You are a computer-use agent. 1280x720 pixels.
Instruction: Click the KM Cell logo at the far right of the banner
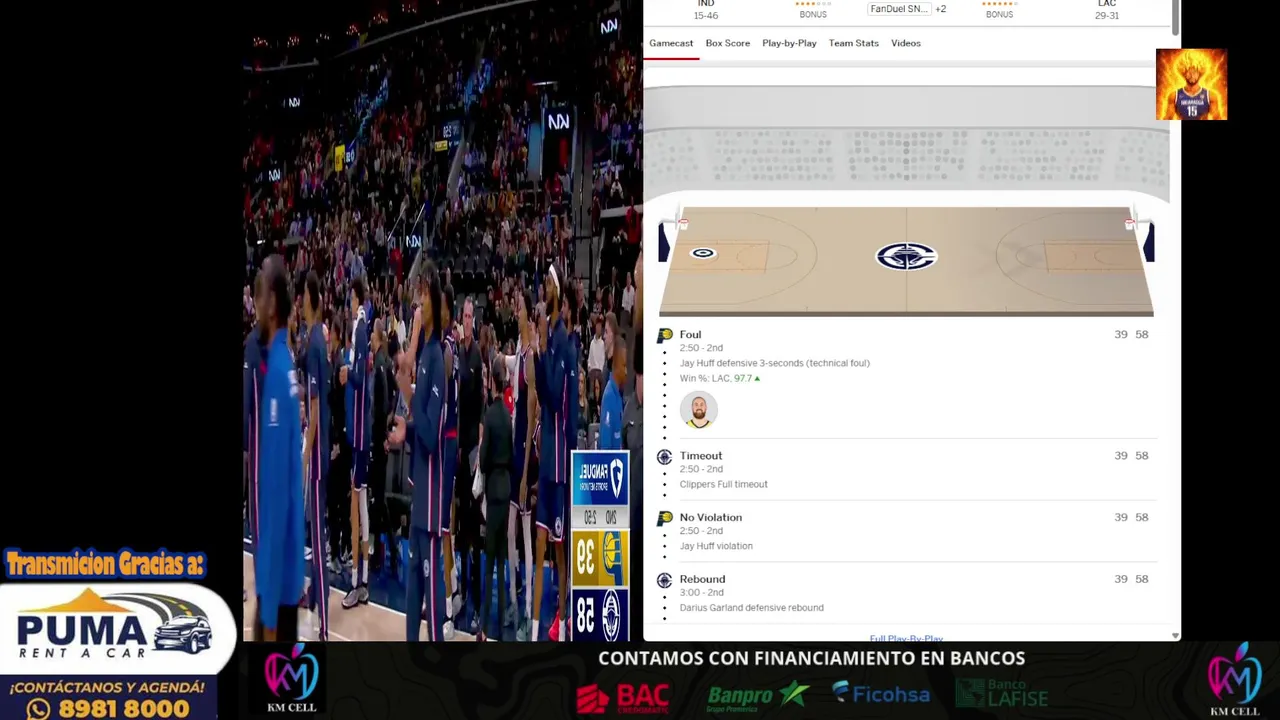[1235, 680]
